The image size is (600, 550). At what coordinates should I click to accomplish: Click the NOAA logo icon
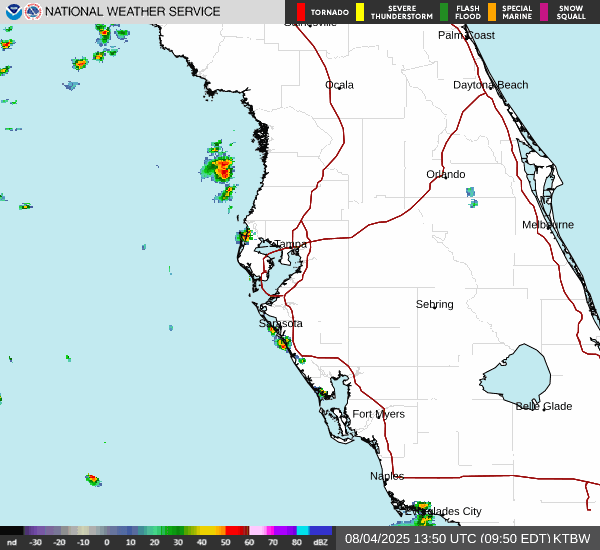tap(11, 12)
